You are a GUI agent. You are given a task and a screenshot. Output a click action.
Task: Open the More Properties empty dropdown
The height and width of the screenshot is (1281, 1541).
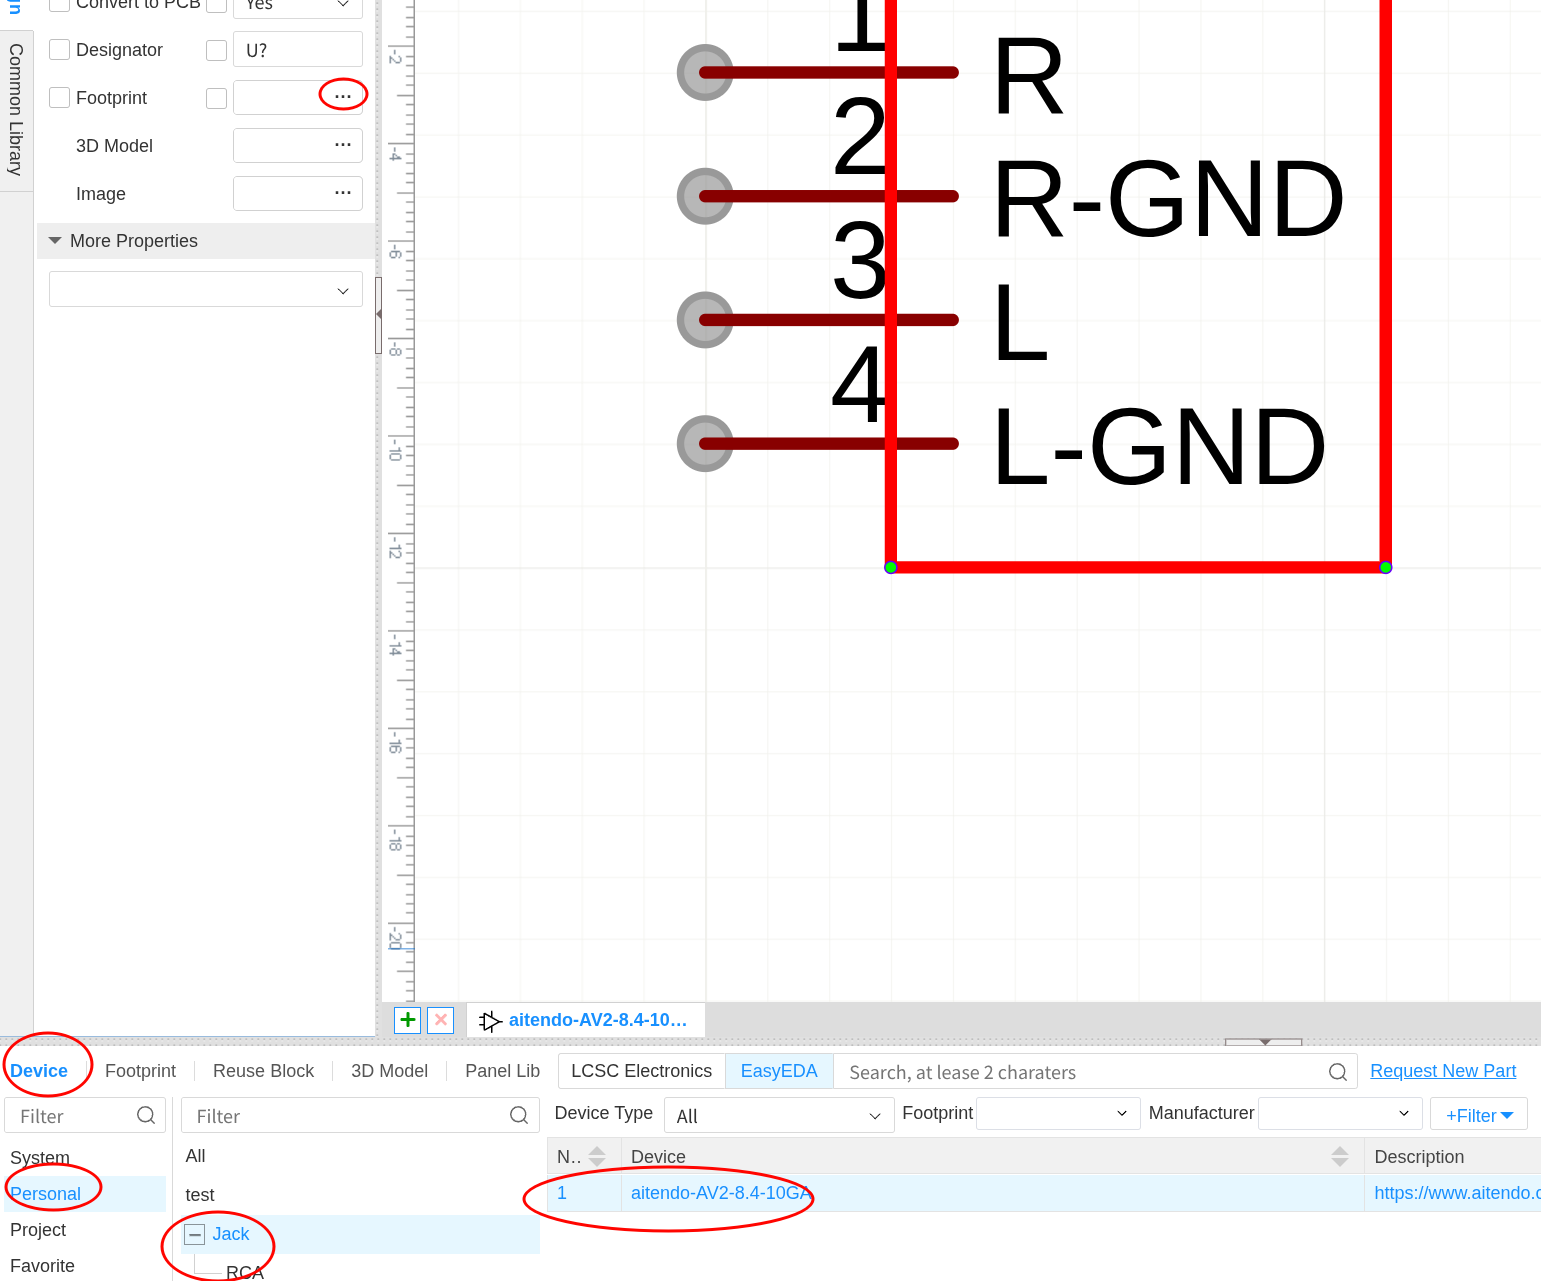[206, 289]
